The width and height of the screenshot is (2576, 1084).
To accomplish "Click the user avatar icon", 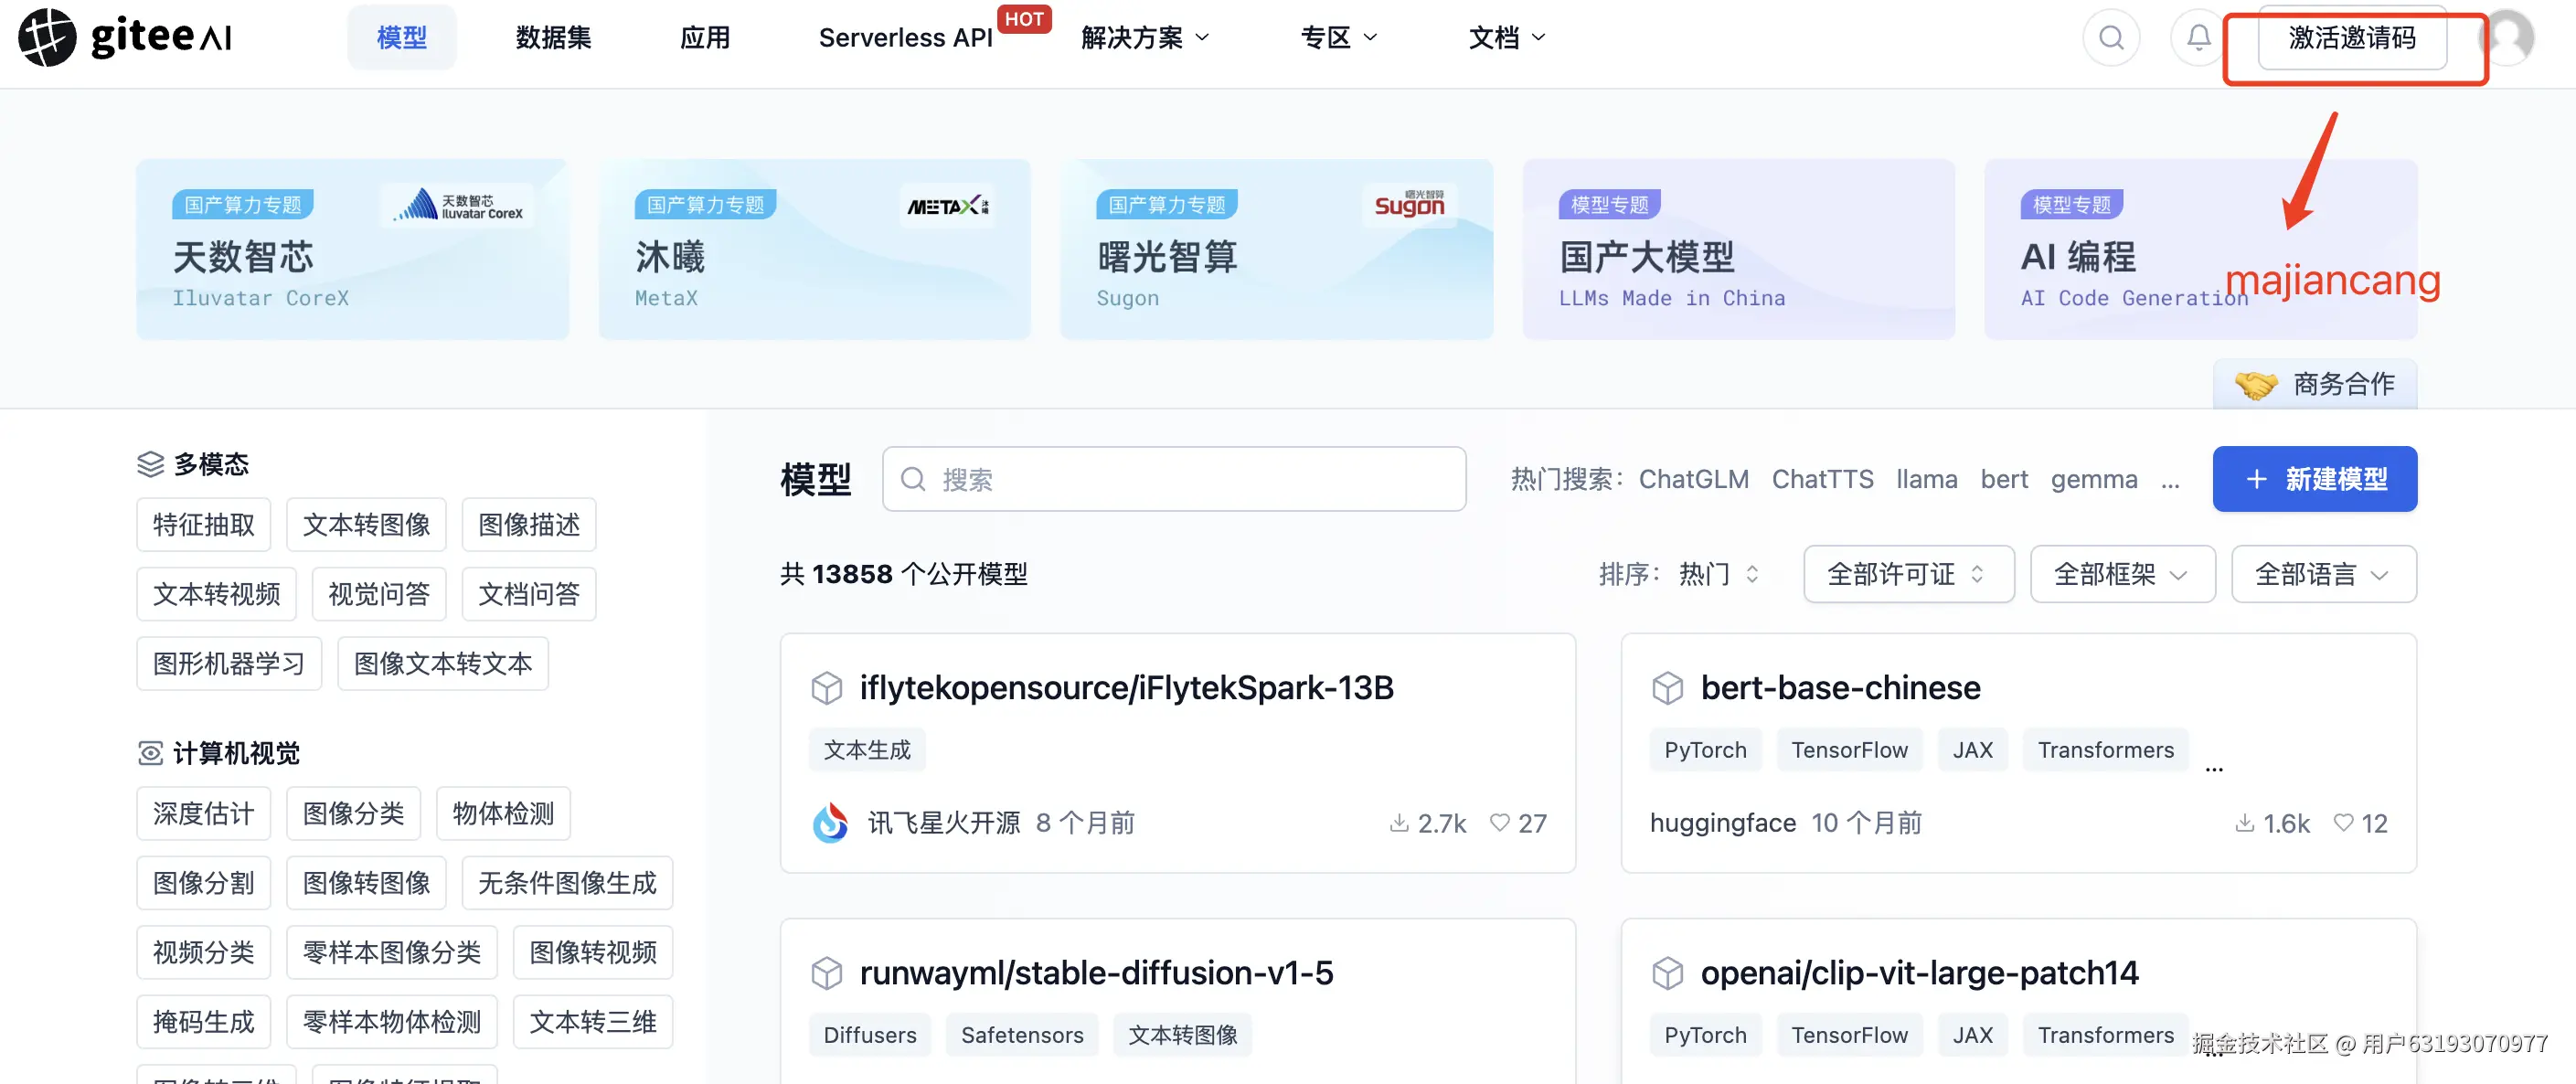I will tap(2509, 38).
